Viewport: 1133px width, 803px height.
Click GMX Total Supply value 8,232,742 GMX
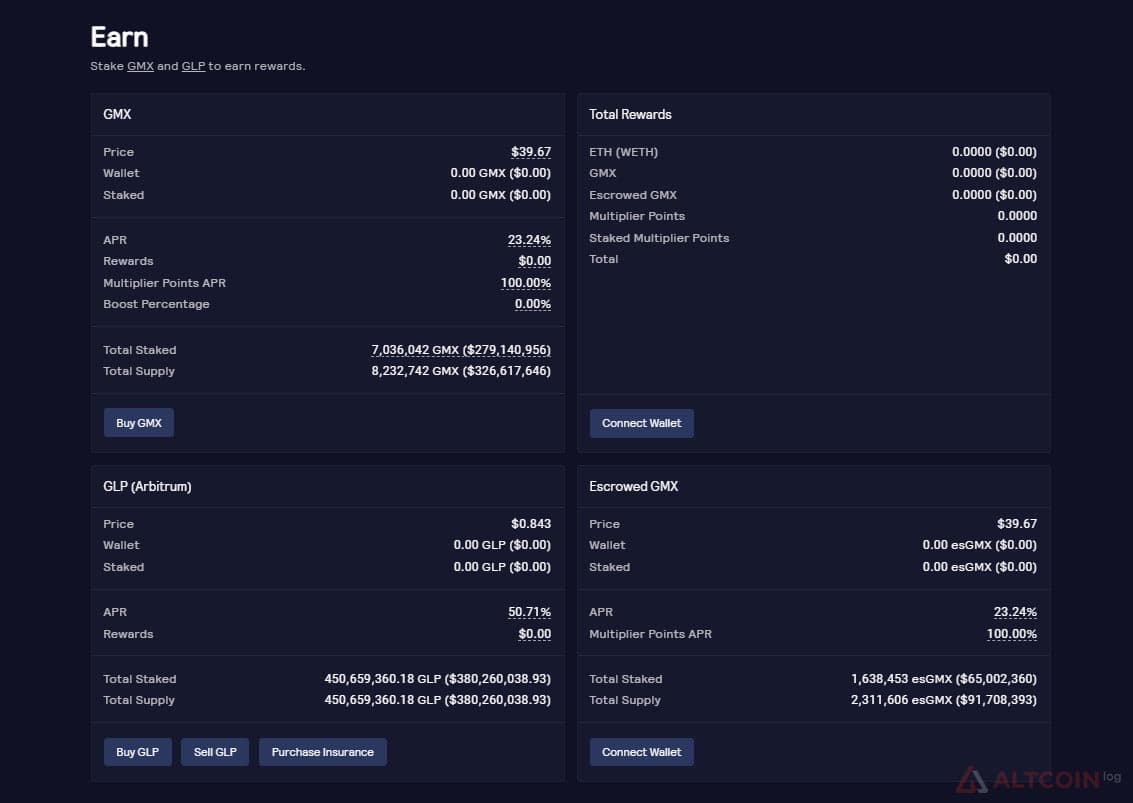pos(461,371)
